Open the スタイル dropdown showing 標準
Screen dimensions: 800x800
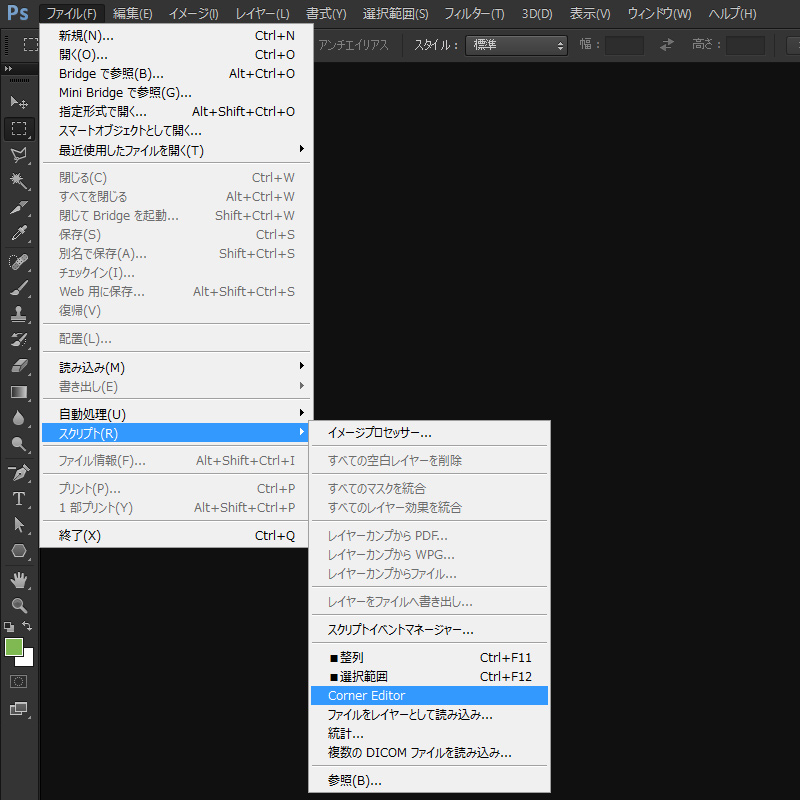click(x=516, y=45)
